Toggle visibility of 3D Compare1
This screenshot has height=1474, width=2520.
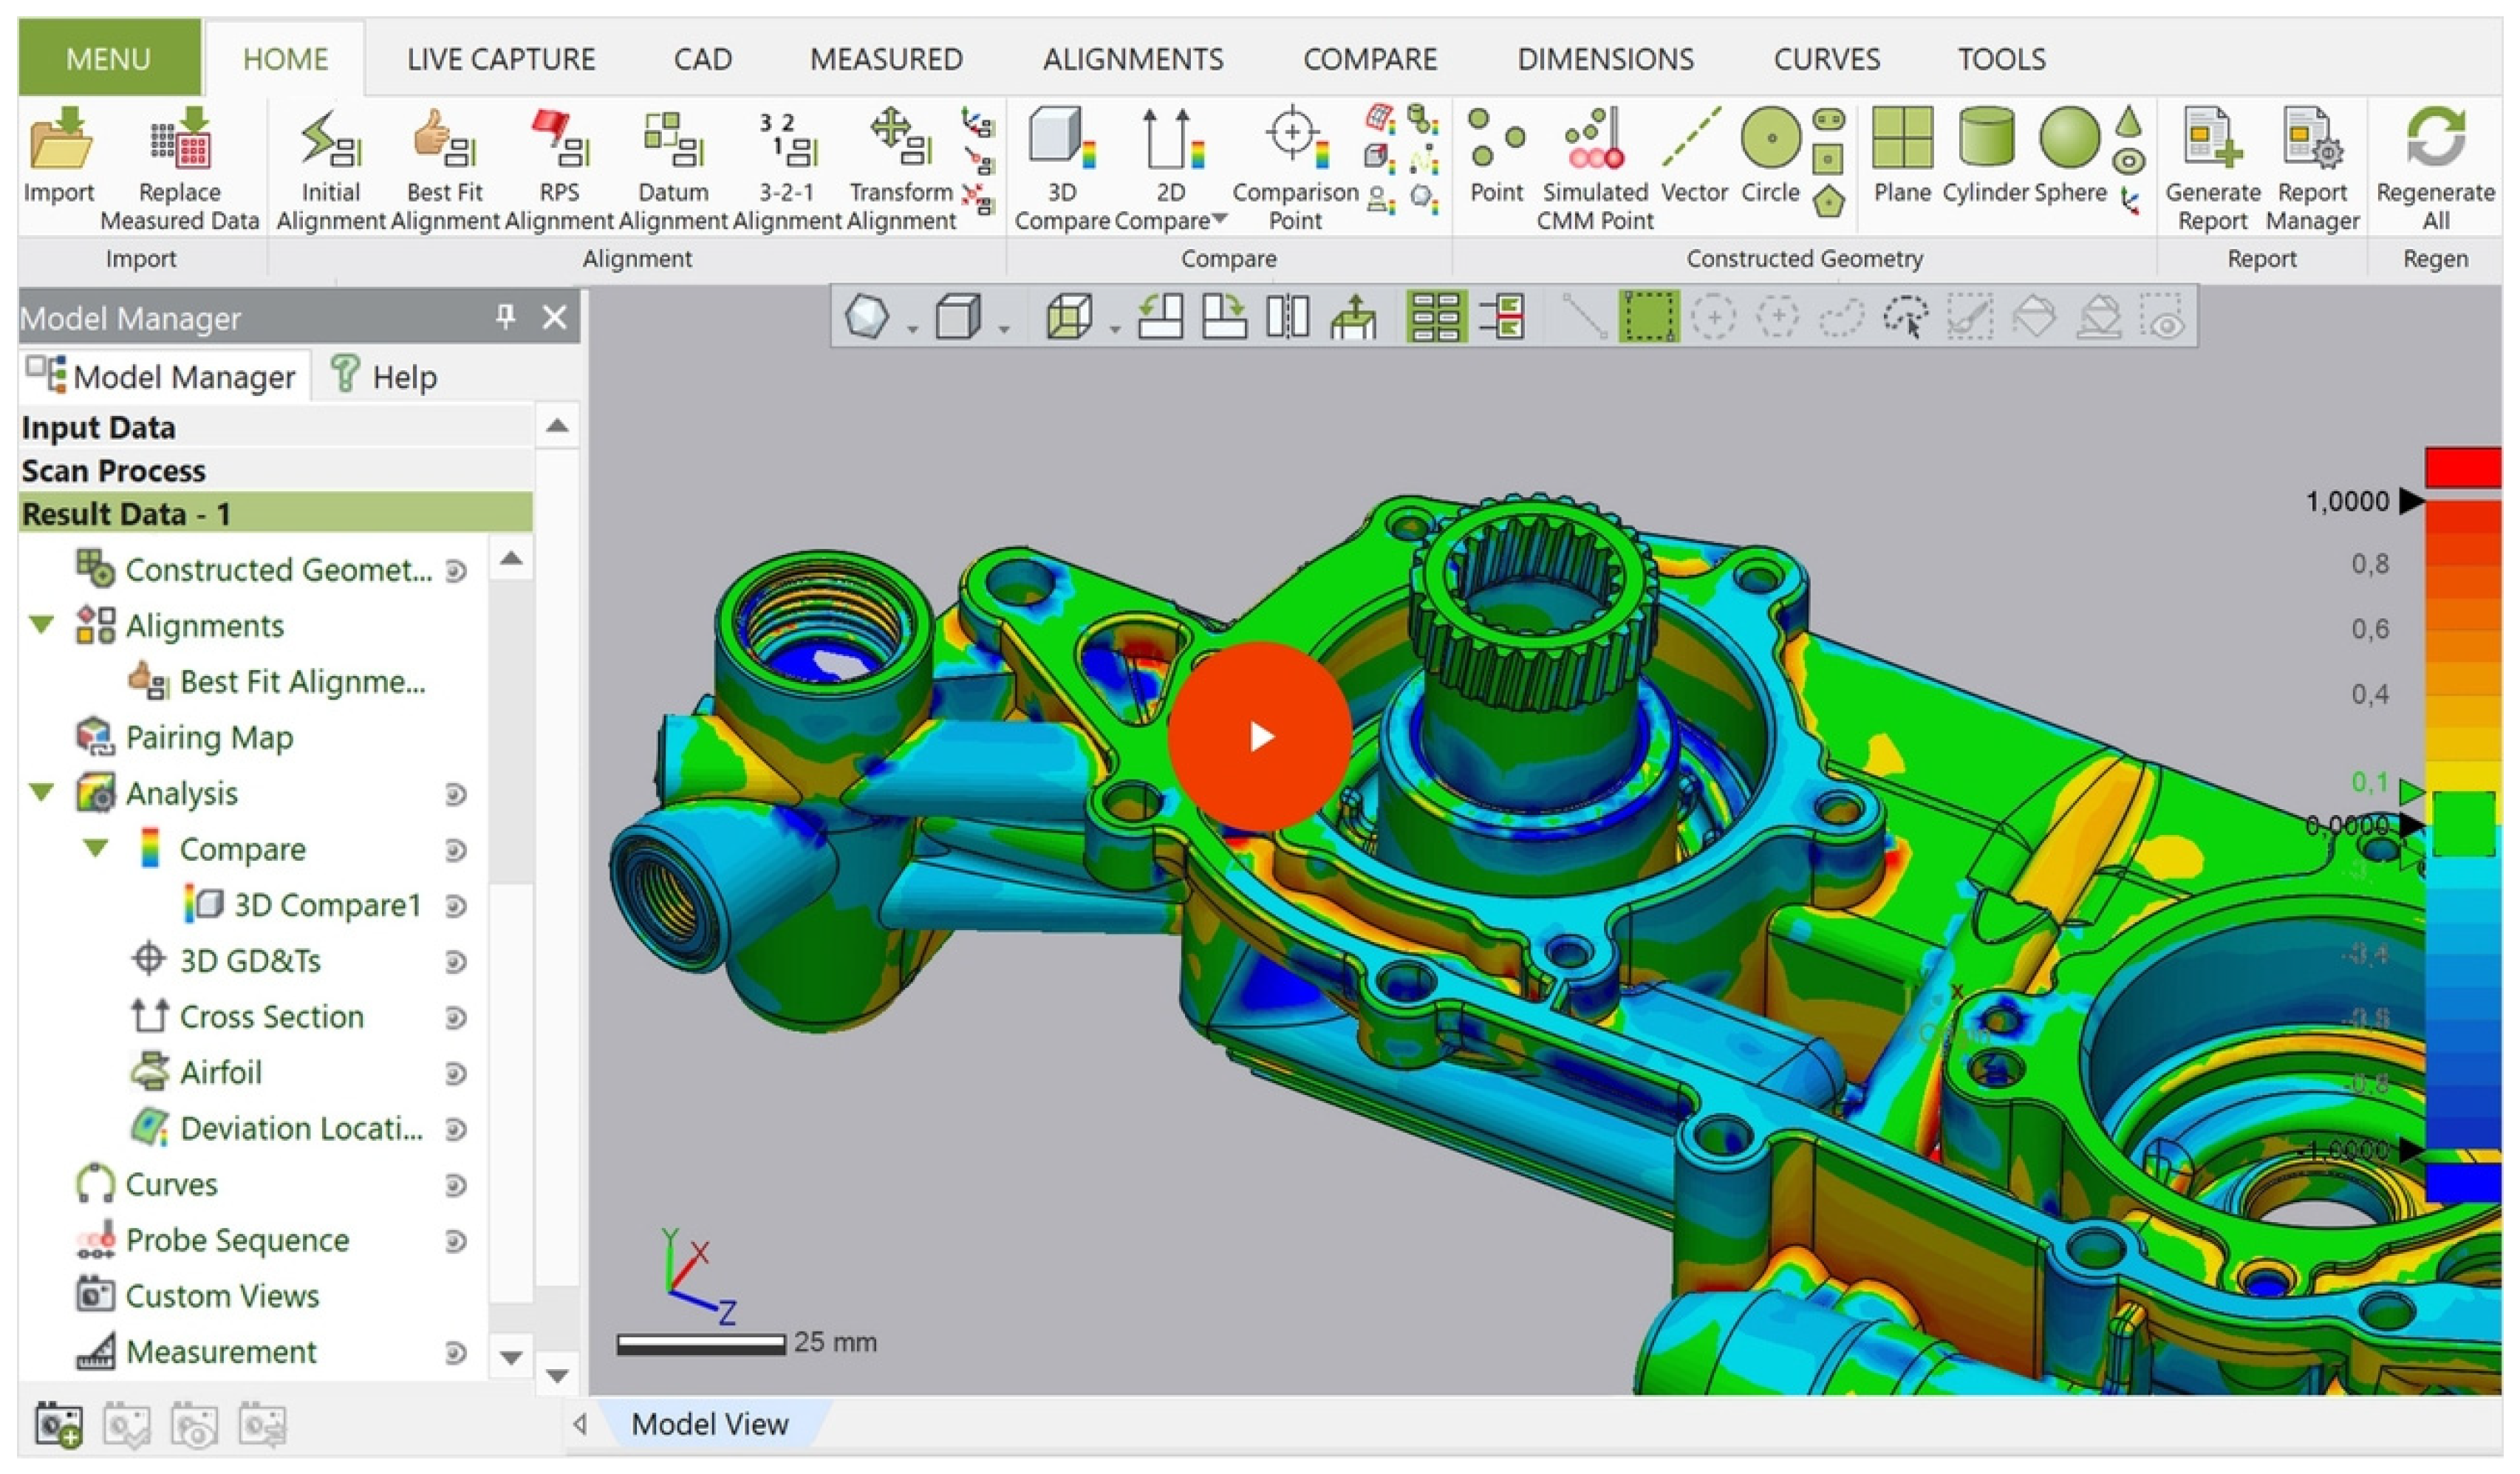point(455,906)
